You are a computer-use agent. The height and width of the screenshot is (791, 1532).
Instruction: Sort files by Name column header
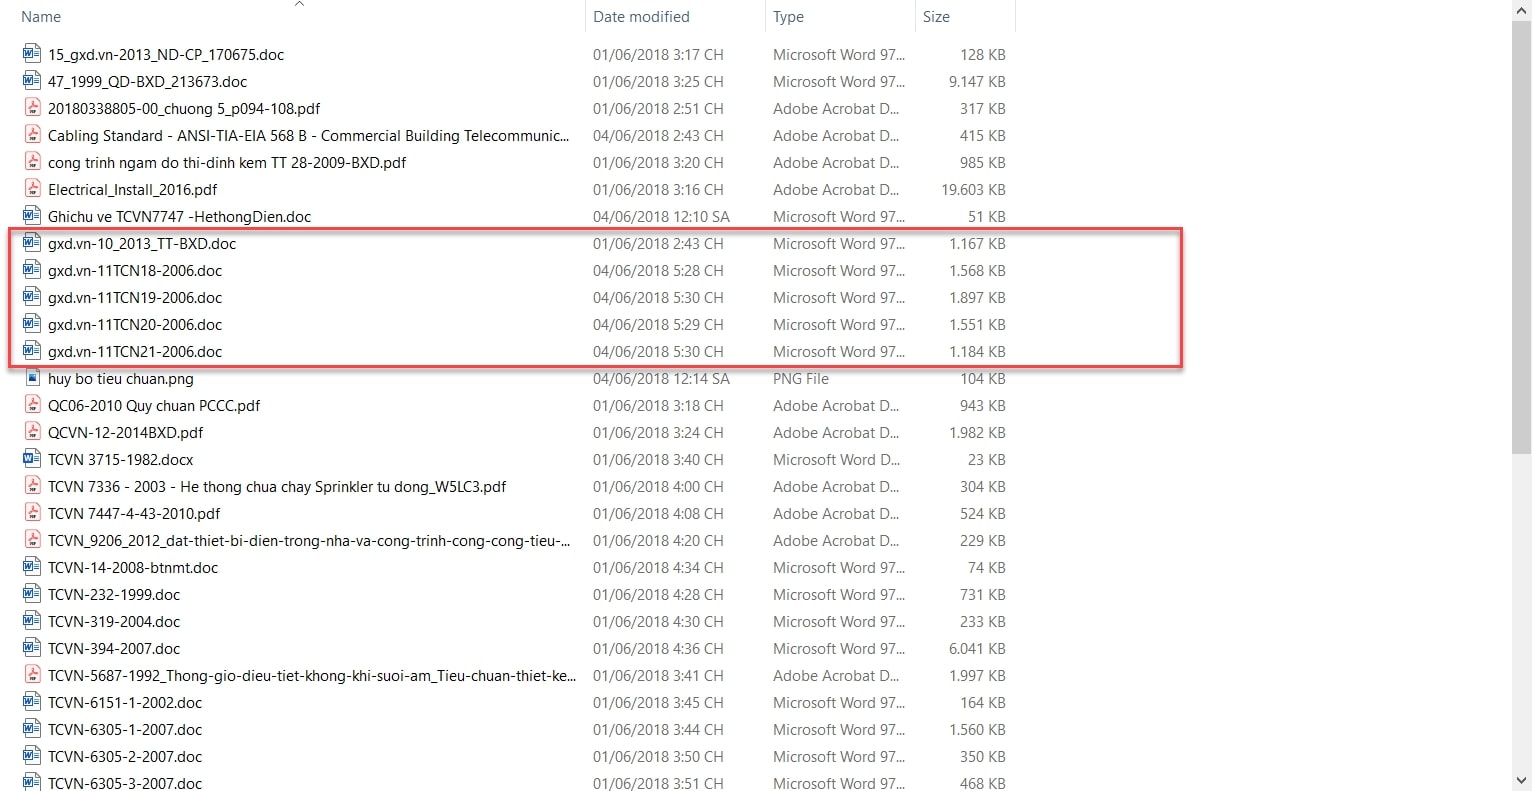click(x=41, y=17)
